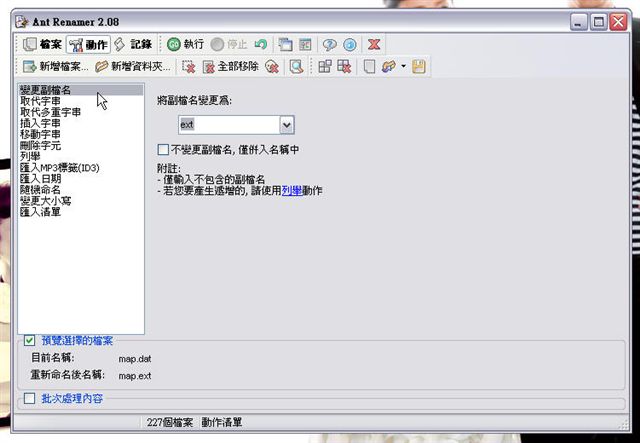This screenshot has height=443, width=640.
Task: Click remove selected icon with dotted box
Action: [188, 67]
